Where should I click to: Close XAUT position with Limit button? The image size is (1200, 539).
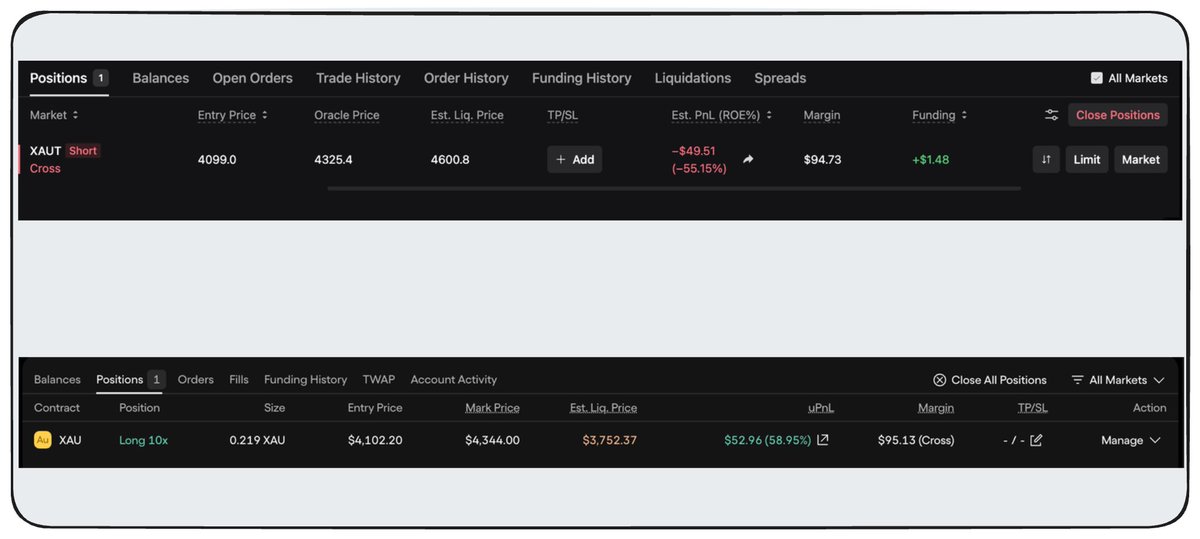tap(1087, 159)
